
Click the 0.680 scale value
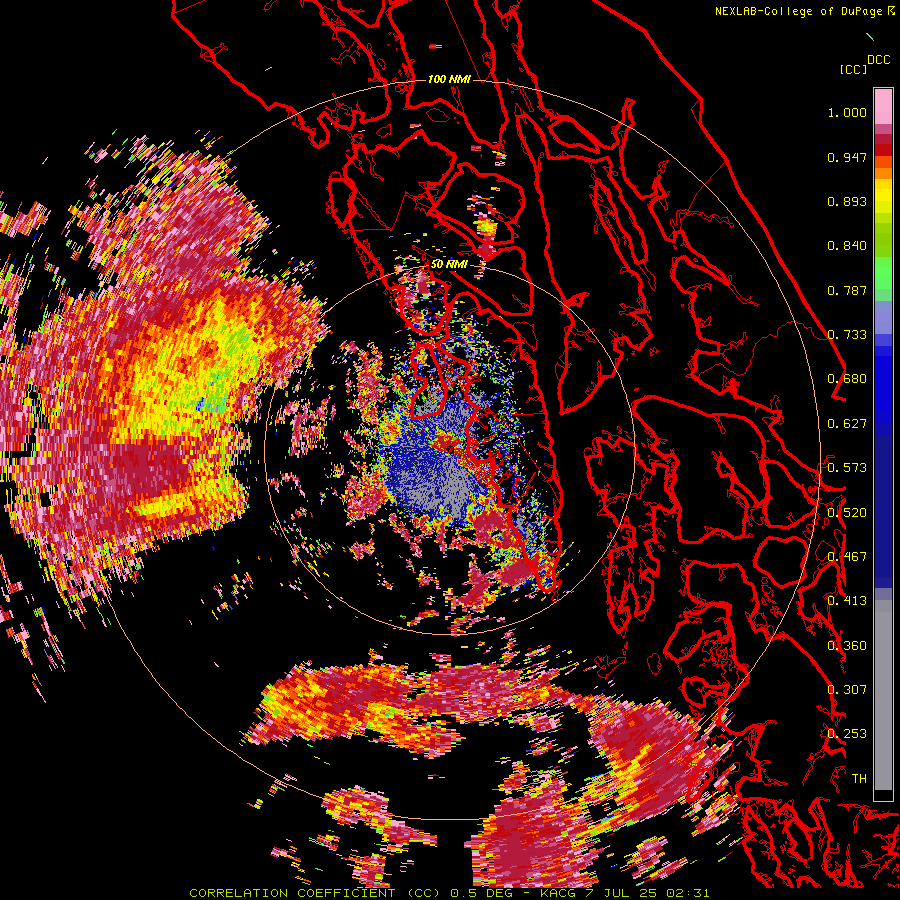847,379
